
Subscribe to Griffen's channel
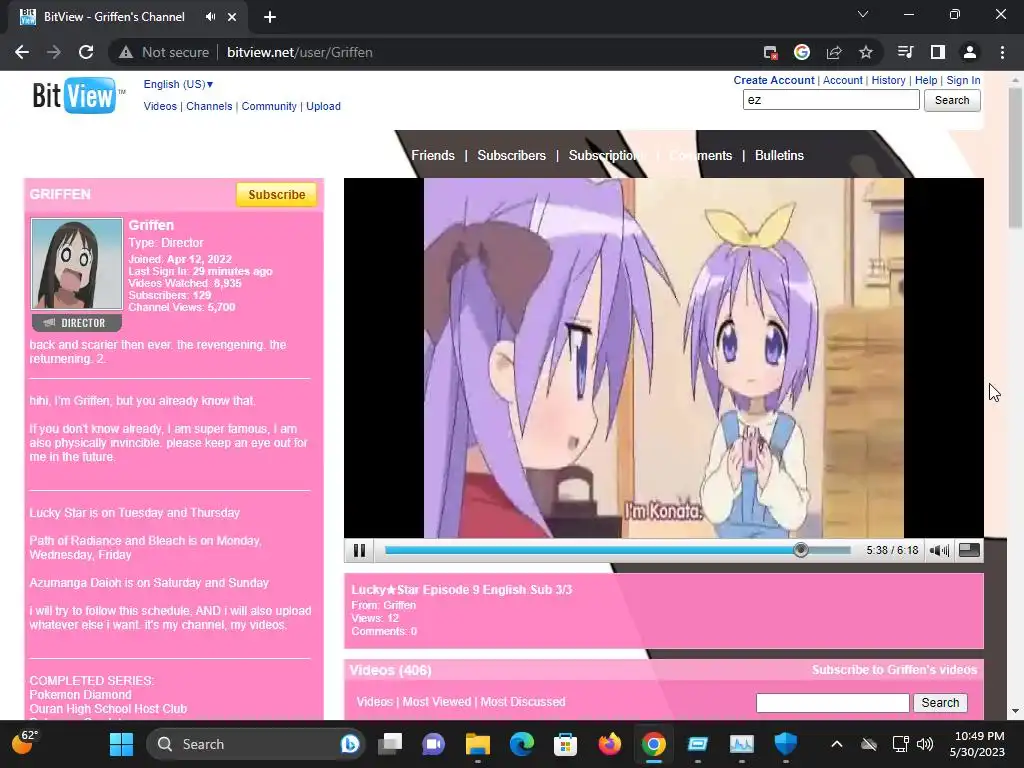276,195
